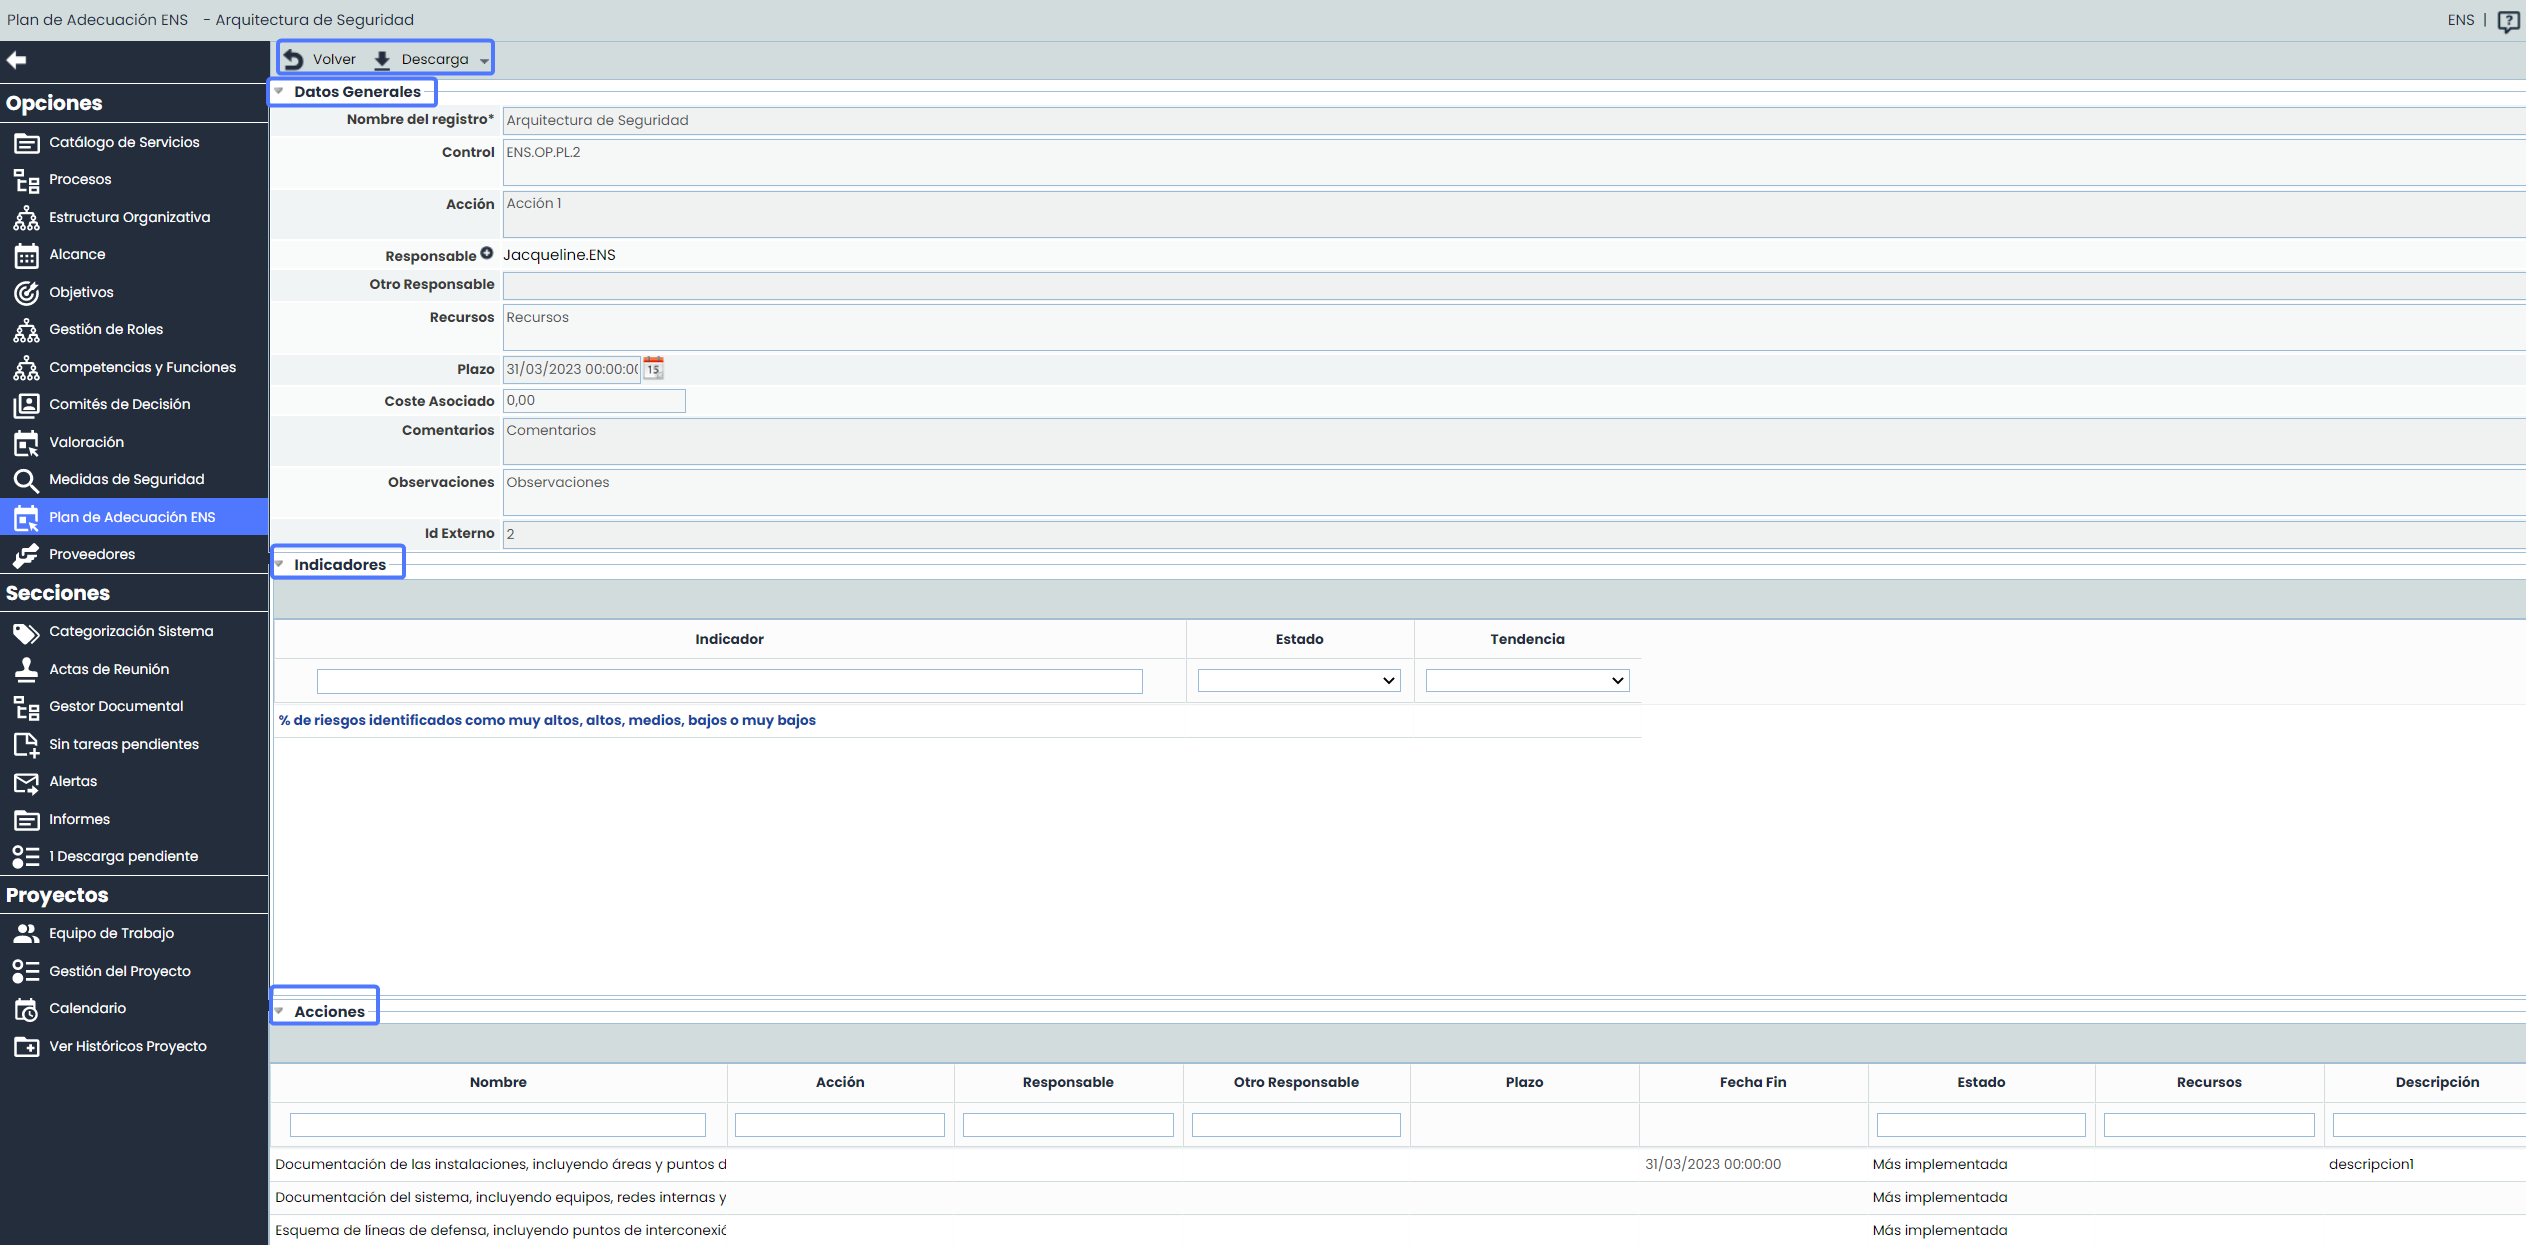The width and height of the screenshot is (2526, 1245).
Task: Expand the Descarga dropdown arrow
Action: click(484, 61)
